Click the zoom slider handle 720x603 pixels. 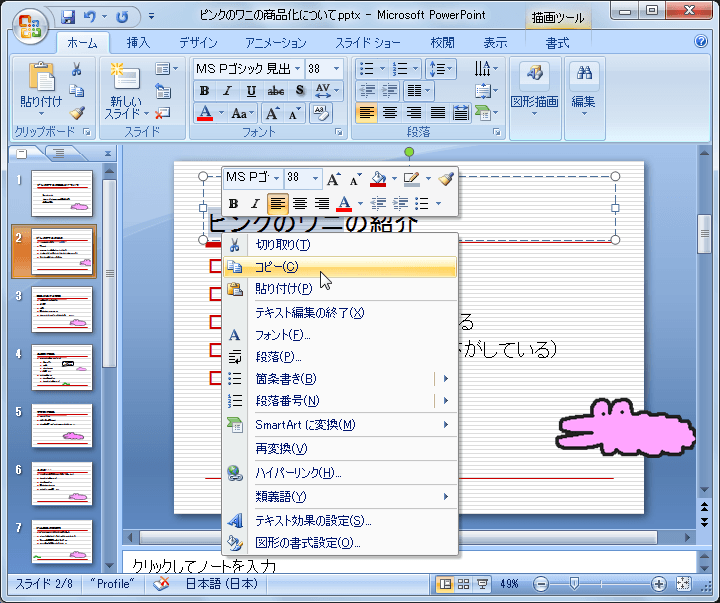tap(574, 584)
